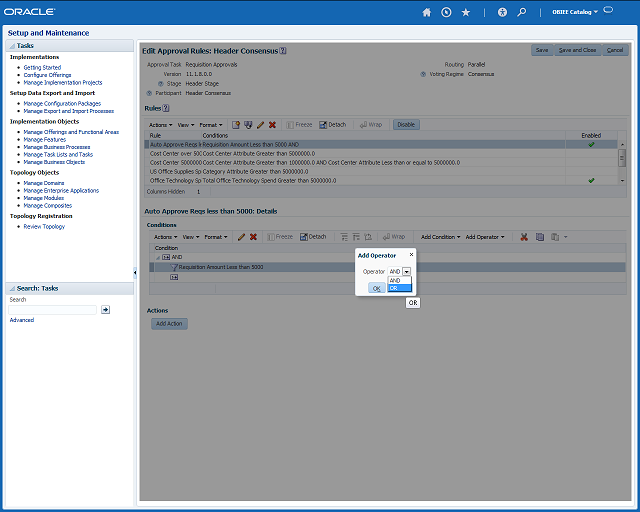
Task: Click the help icon beside Edit Approval Rules title
Action: 283,51
